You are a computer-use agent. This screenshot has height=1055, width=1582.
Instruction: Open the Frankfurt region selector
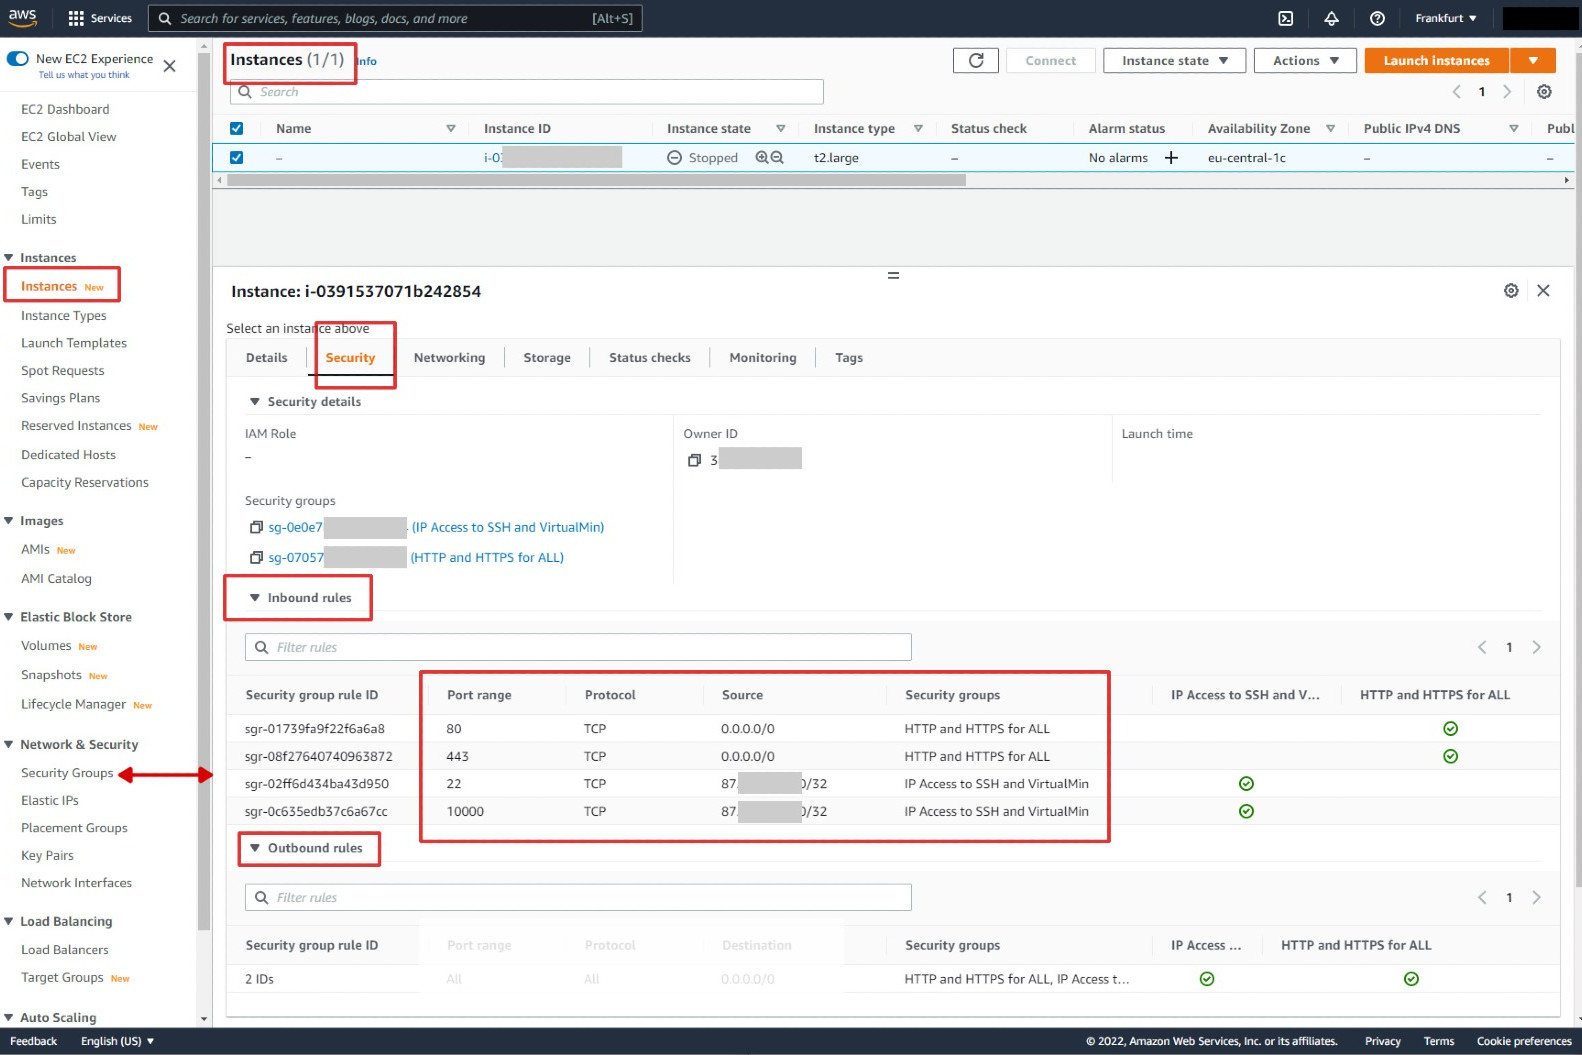pos(1445,18)
